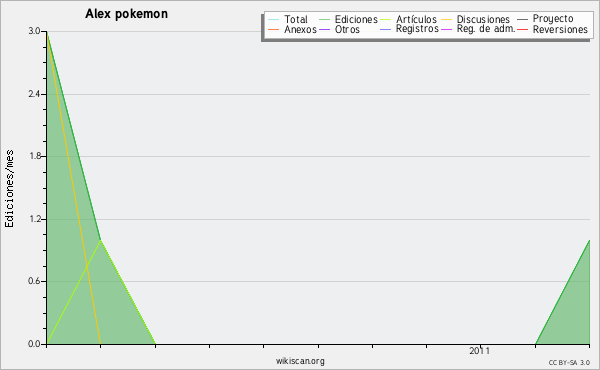This screenshot has width=600, height=370.
Task: Click the 1.8 y-axis tick label
Action: [34, 156]
